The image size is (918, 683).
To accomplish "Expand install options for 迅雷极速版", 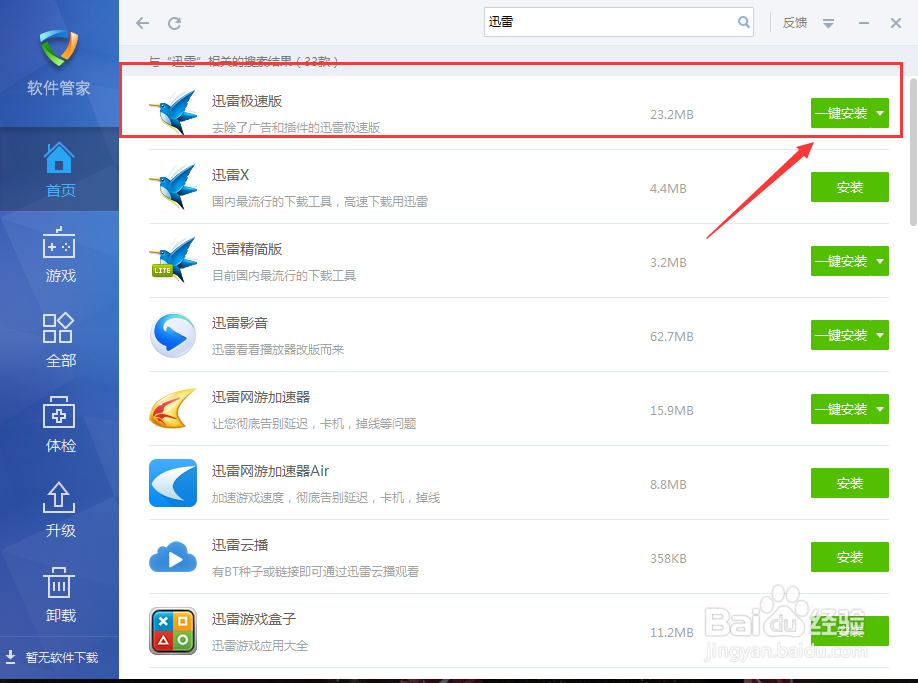I will click(x=880, y=113).
